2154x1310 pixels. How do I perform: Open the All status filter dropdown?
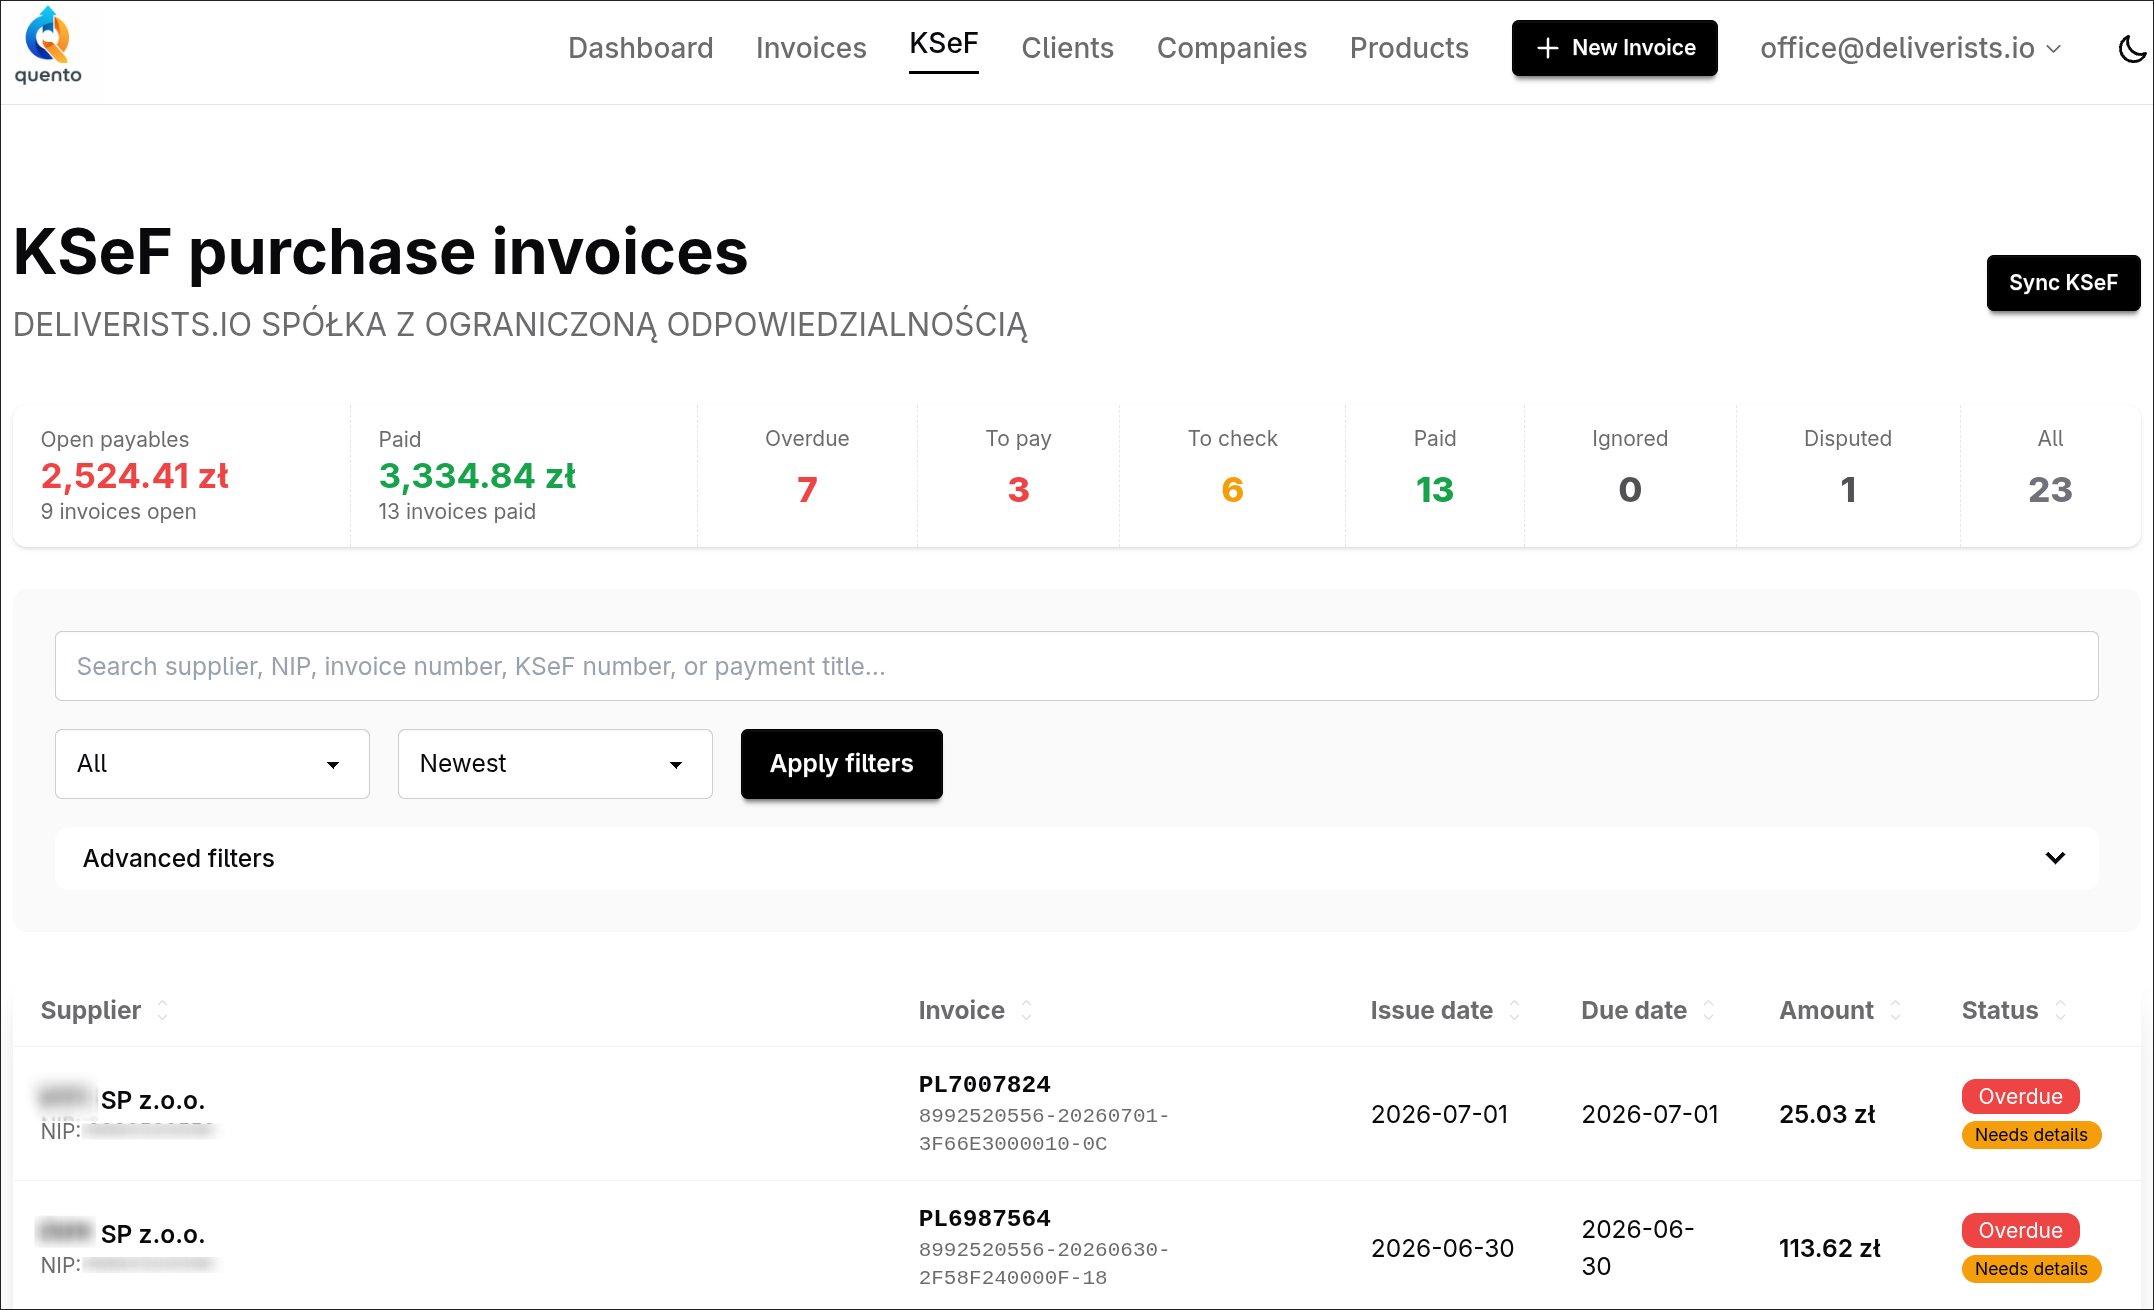(x=212, y=764)
